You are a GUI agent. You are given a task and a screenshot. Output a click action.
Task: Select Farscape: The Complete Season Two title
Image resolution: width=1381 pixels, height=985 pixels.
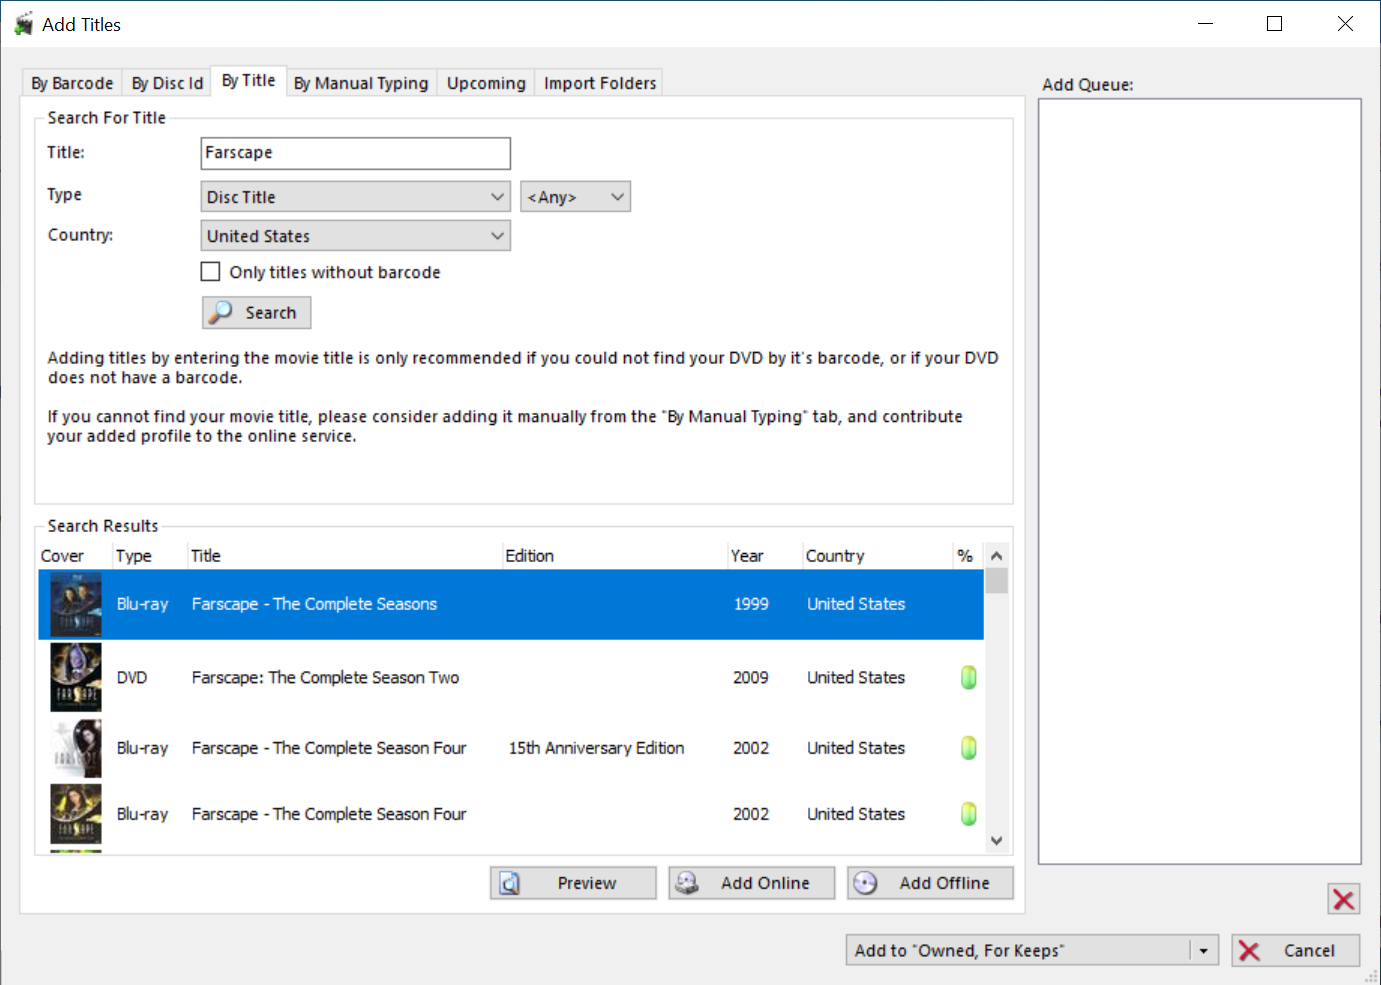pyautogui.click(x=325, y=678)
